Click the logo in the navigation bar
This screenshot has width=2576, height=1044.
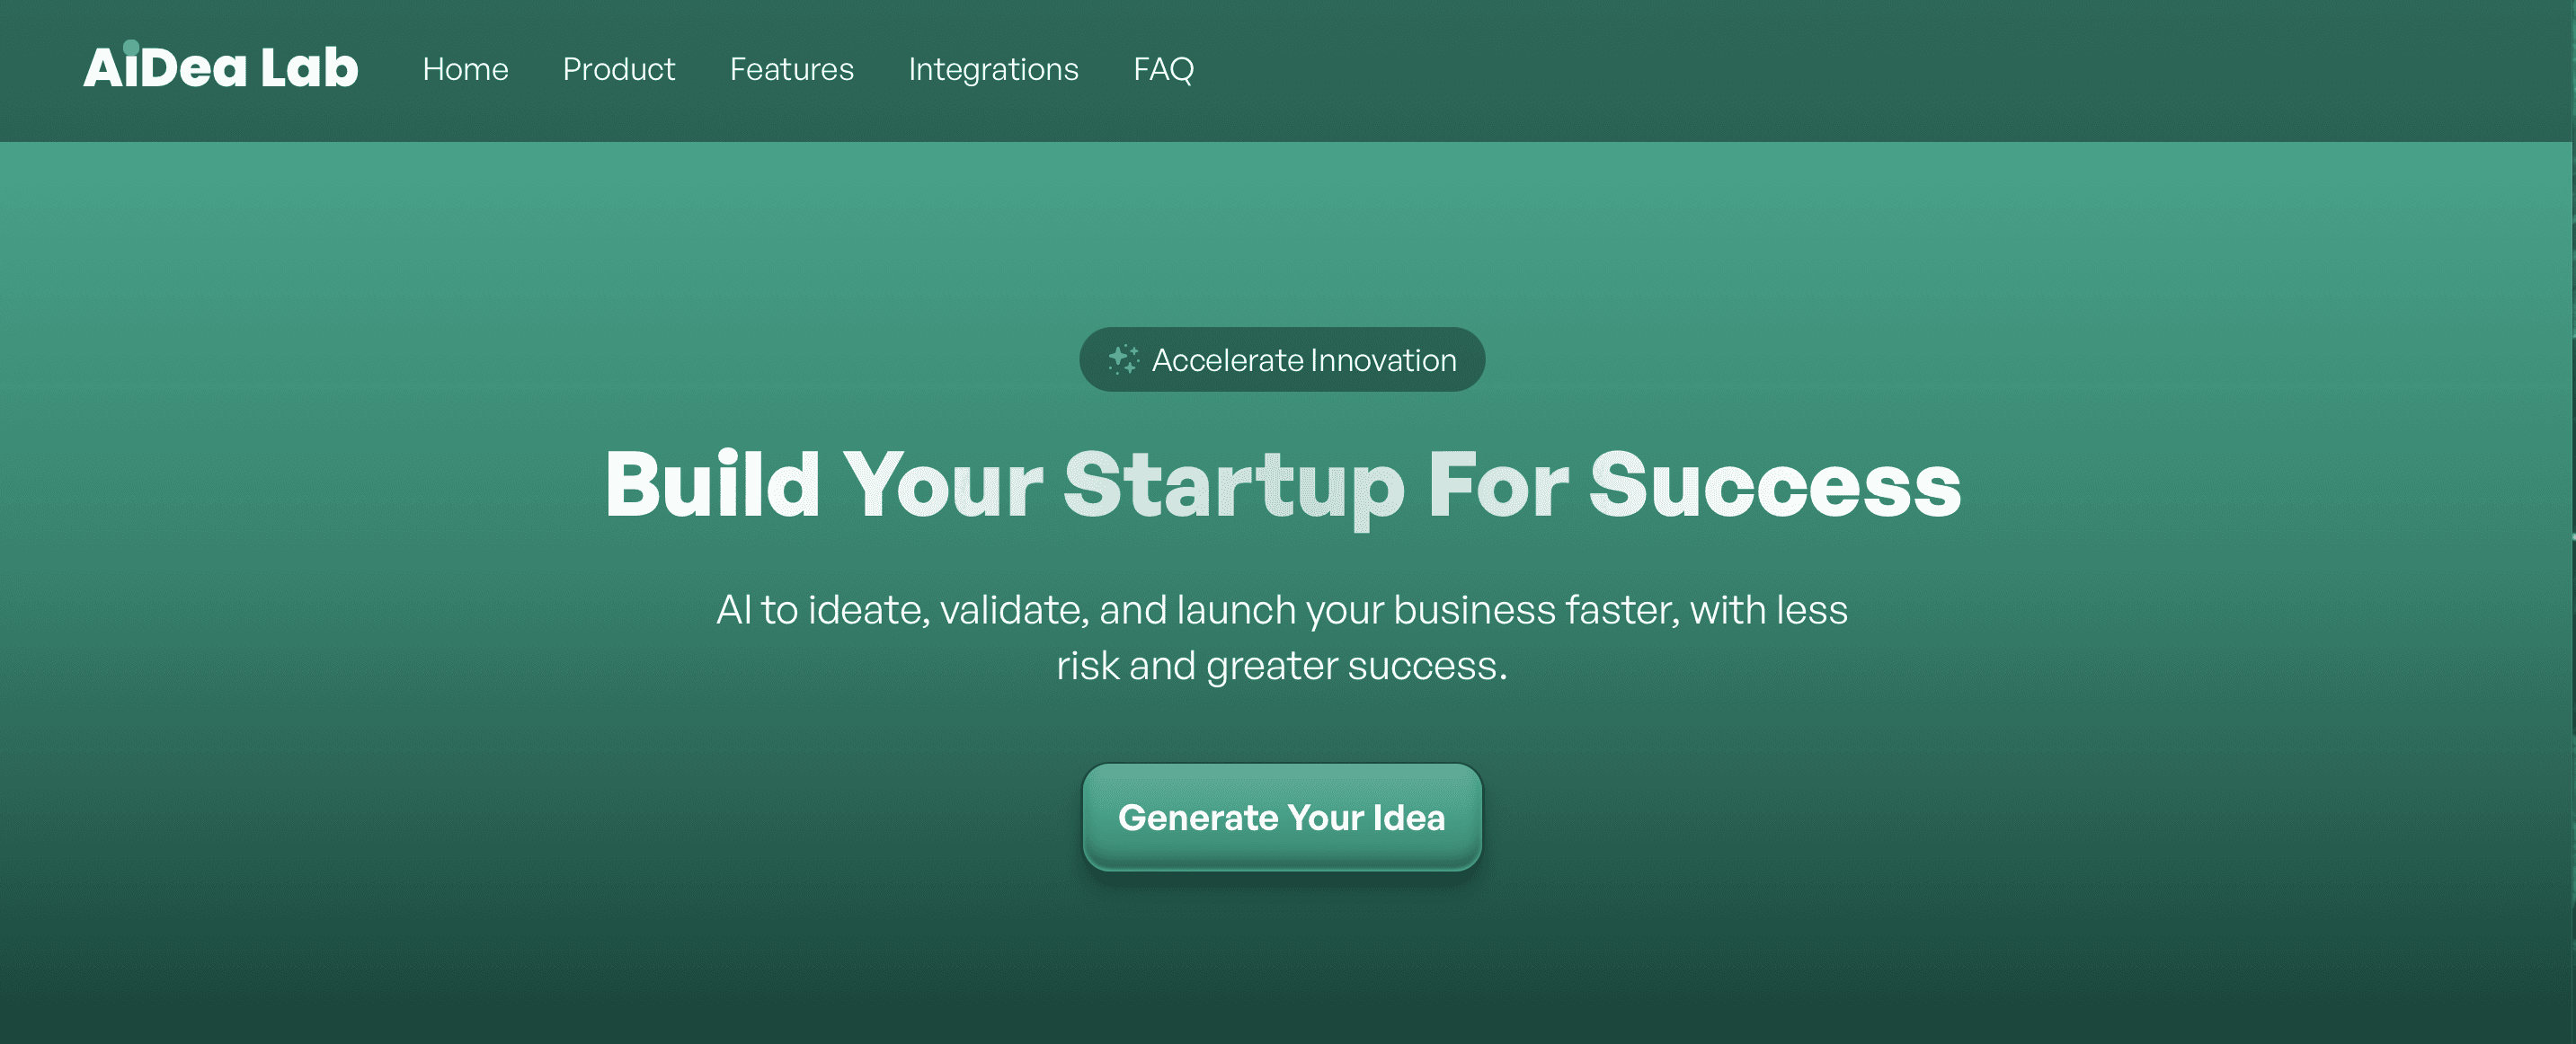[x=220, y=67]
